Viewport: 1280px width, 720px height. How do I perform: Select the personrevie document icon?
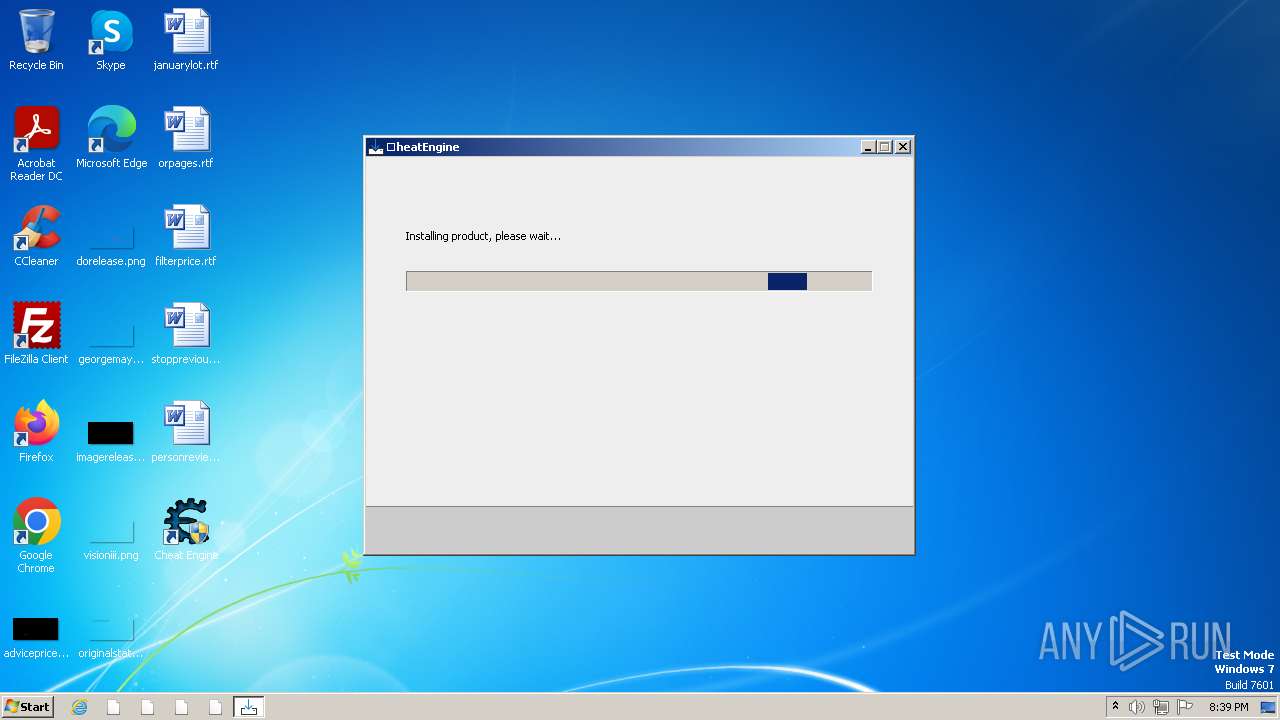186,432
